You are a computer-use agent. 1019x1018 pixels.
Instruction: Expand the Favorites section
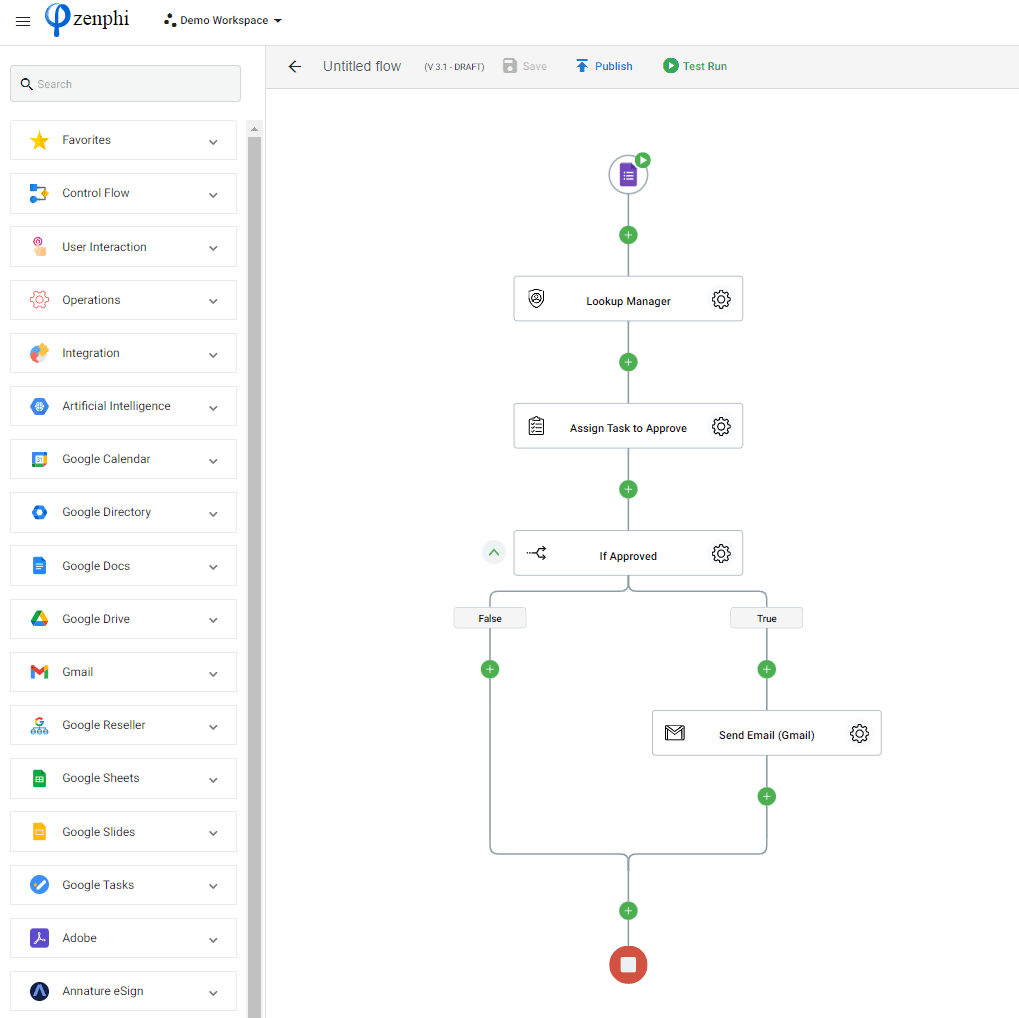click(123, 140)
